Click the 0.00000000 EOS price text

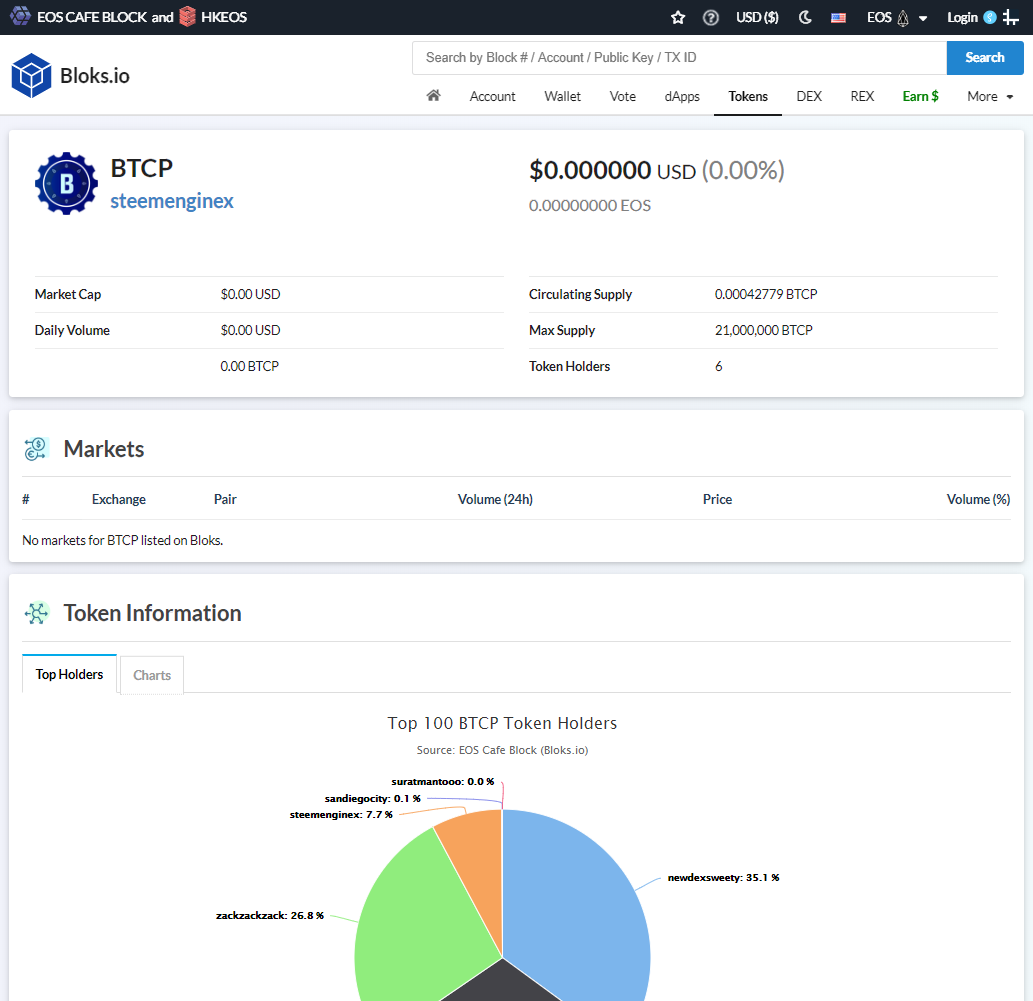pyautogui.click(x=590, y=206)
